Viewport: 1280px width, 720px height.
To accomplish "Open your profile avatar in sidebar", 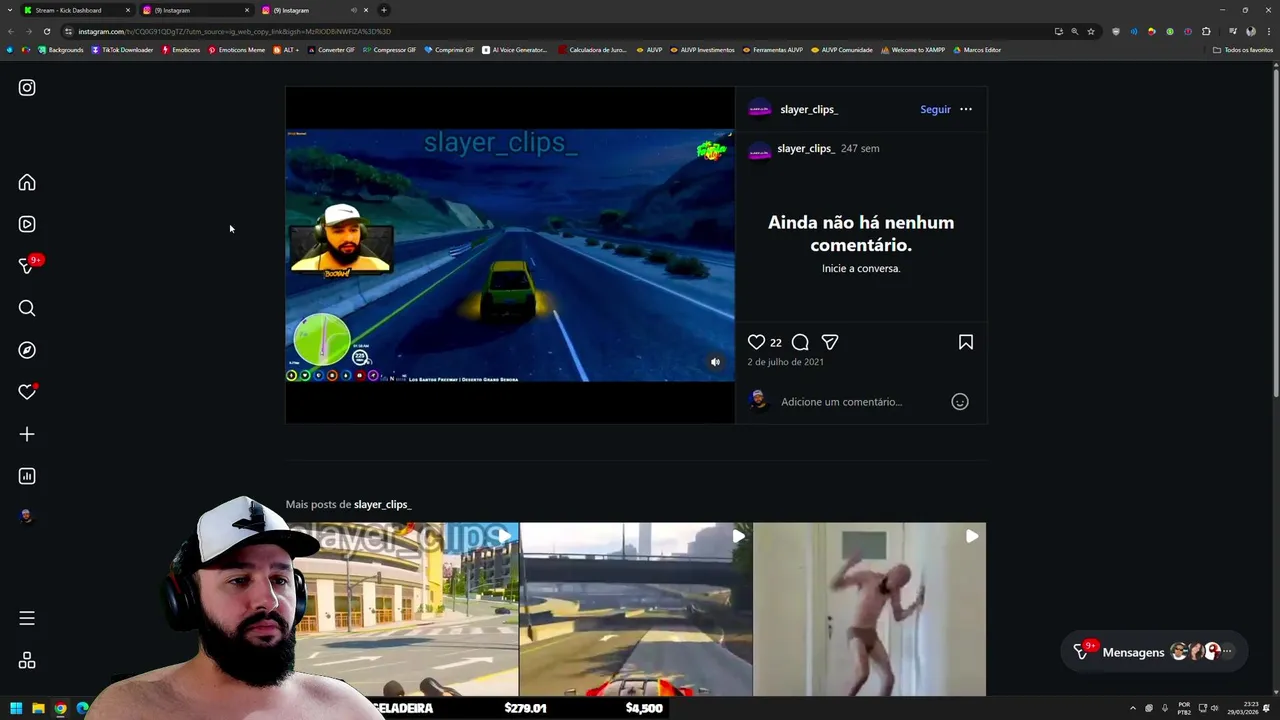I will pyautogui.click(x=27, y=516).
